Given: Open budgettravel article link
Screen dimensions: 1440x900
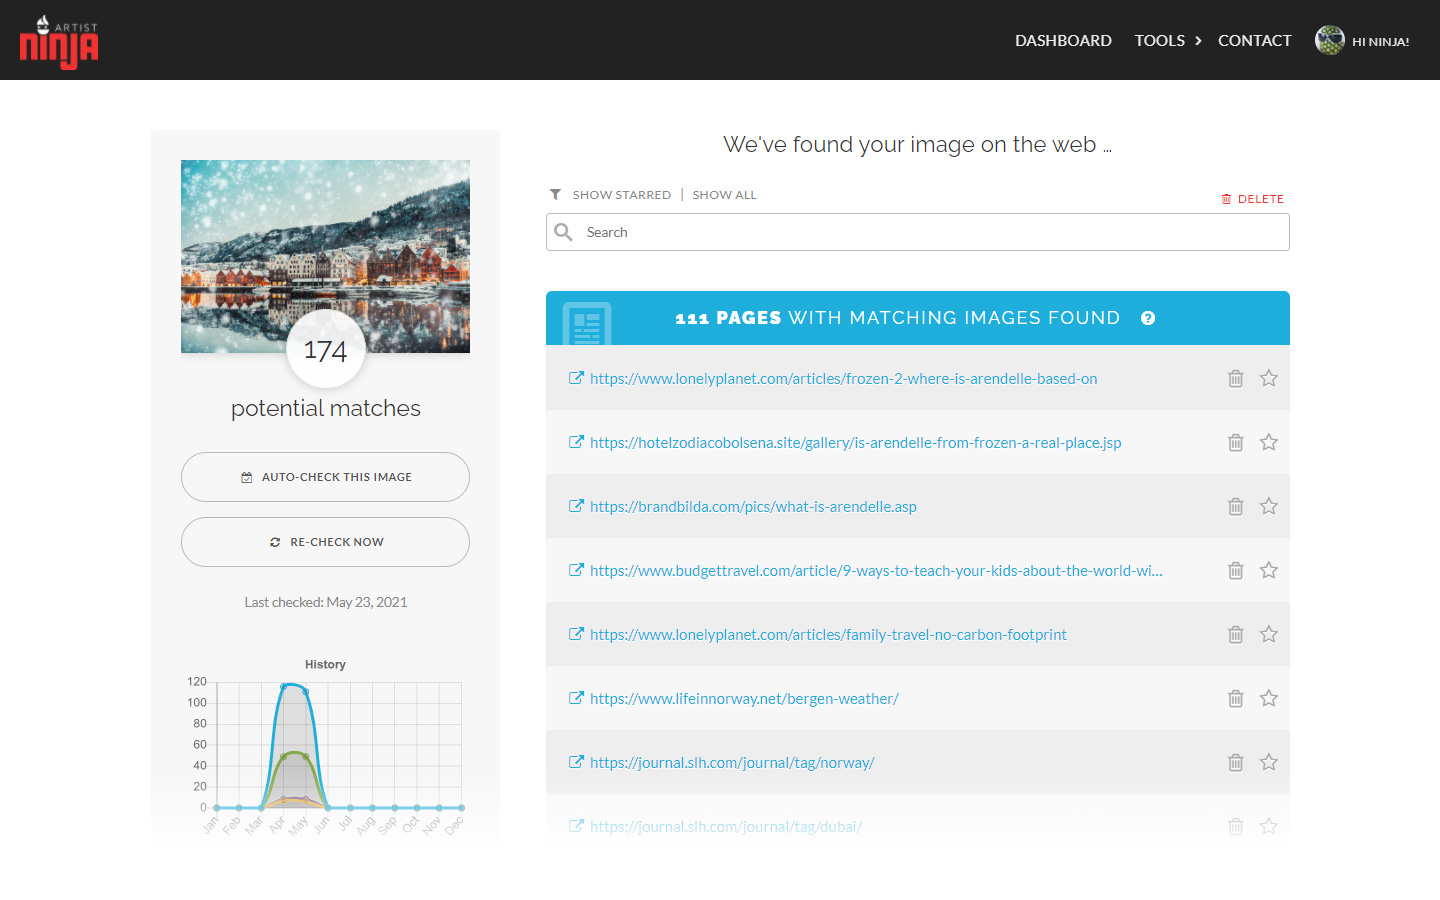Looking at the screenshot, I should [x=876, y=571].
